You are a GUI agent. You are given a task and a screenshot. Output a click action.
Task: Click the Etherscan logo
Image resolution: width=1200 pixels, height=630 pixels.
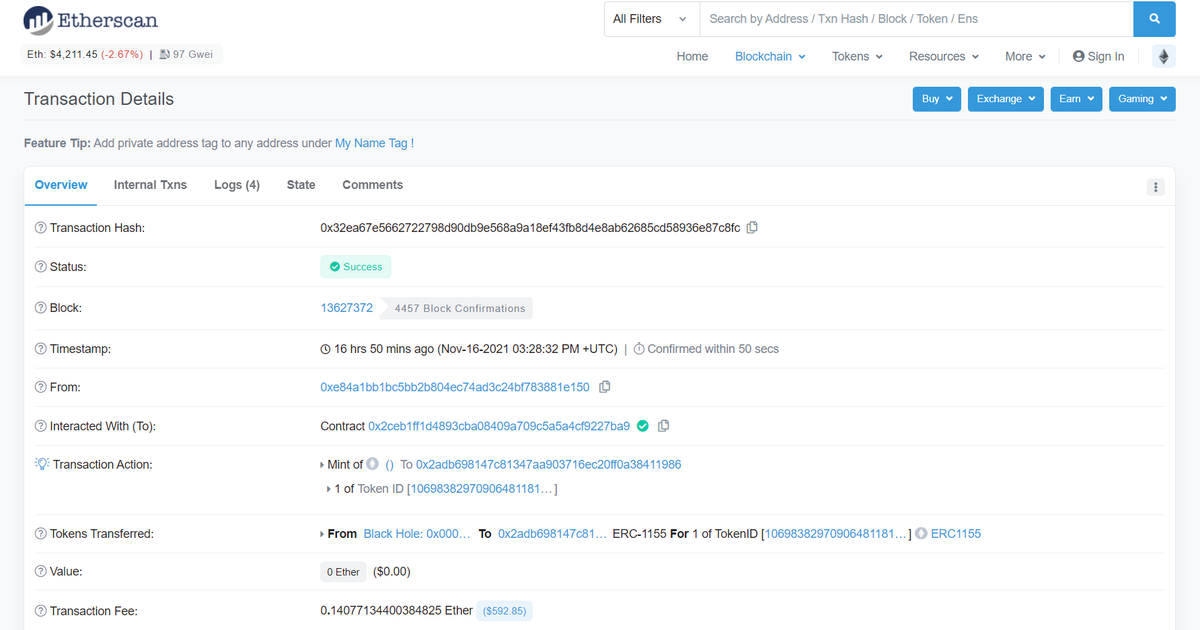91,19
